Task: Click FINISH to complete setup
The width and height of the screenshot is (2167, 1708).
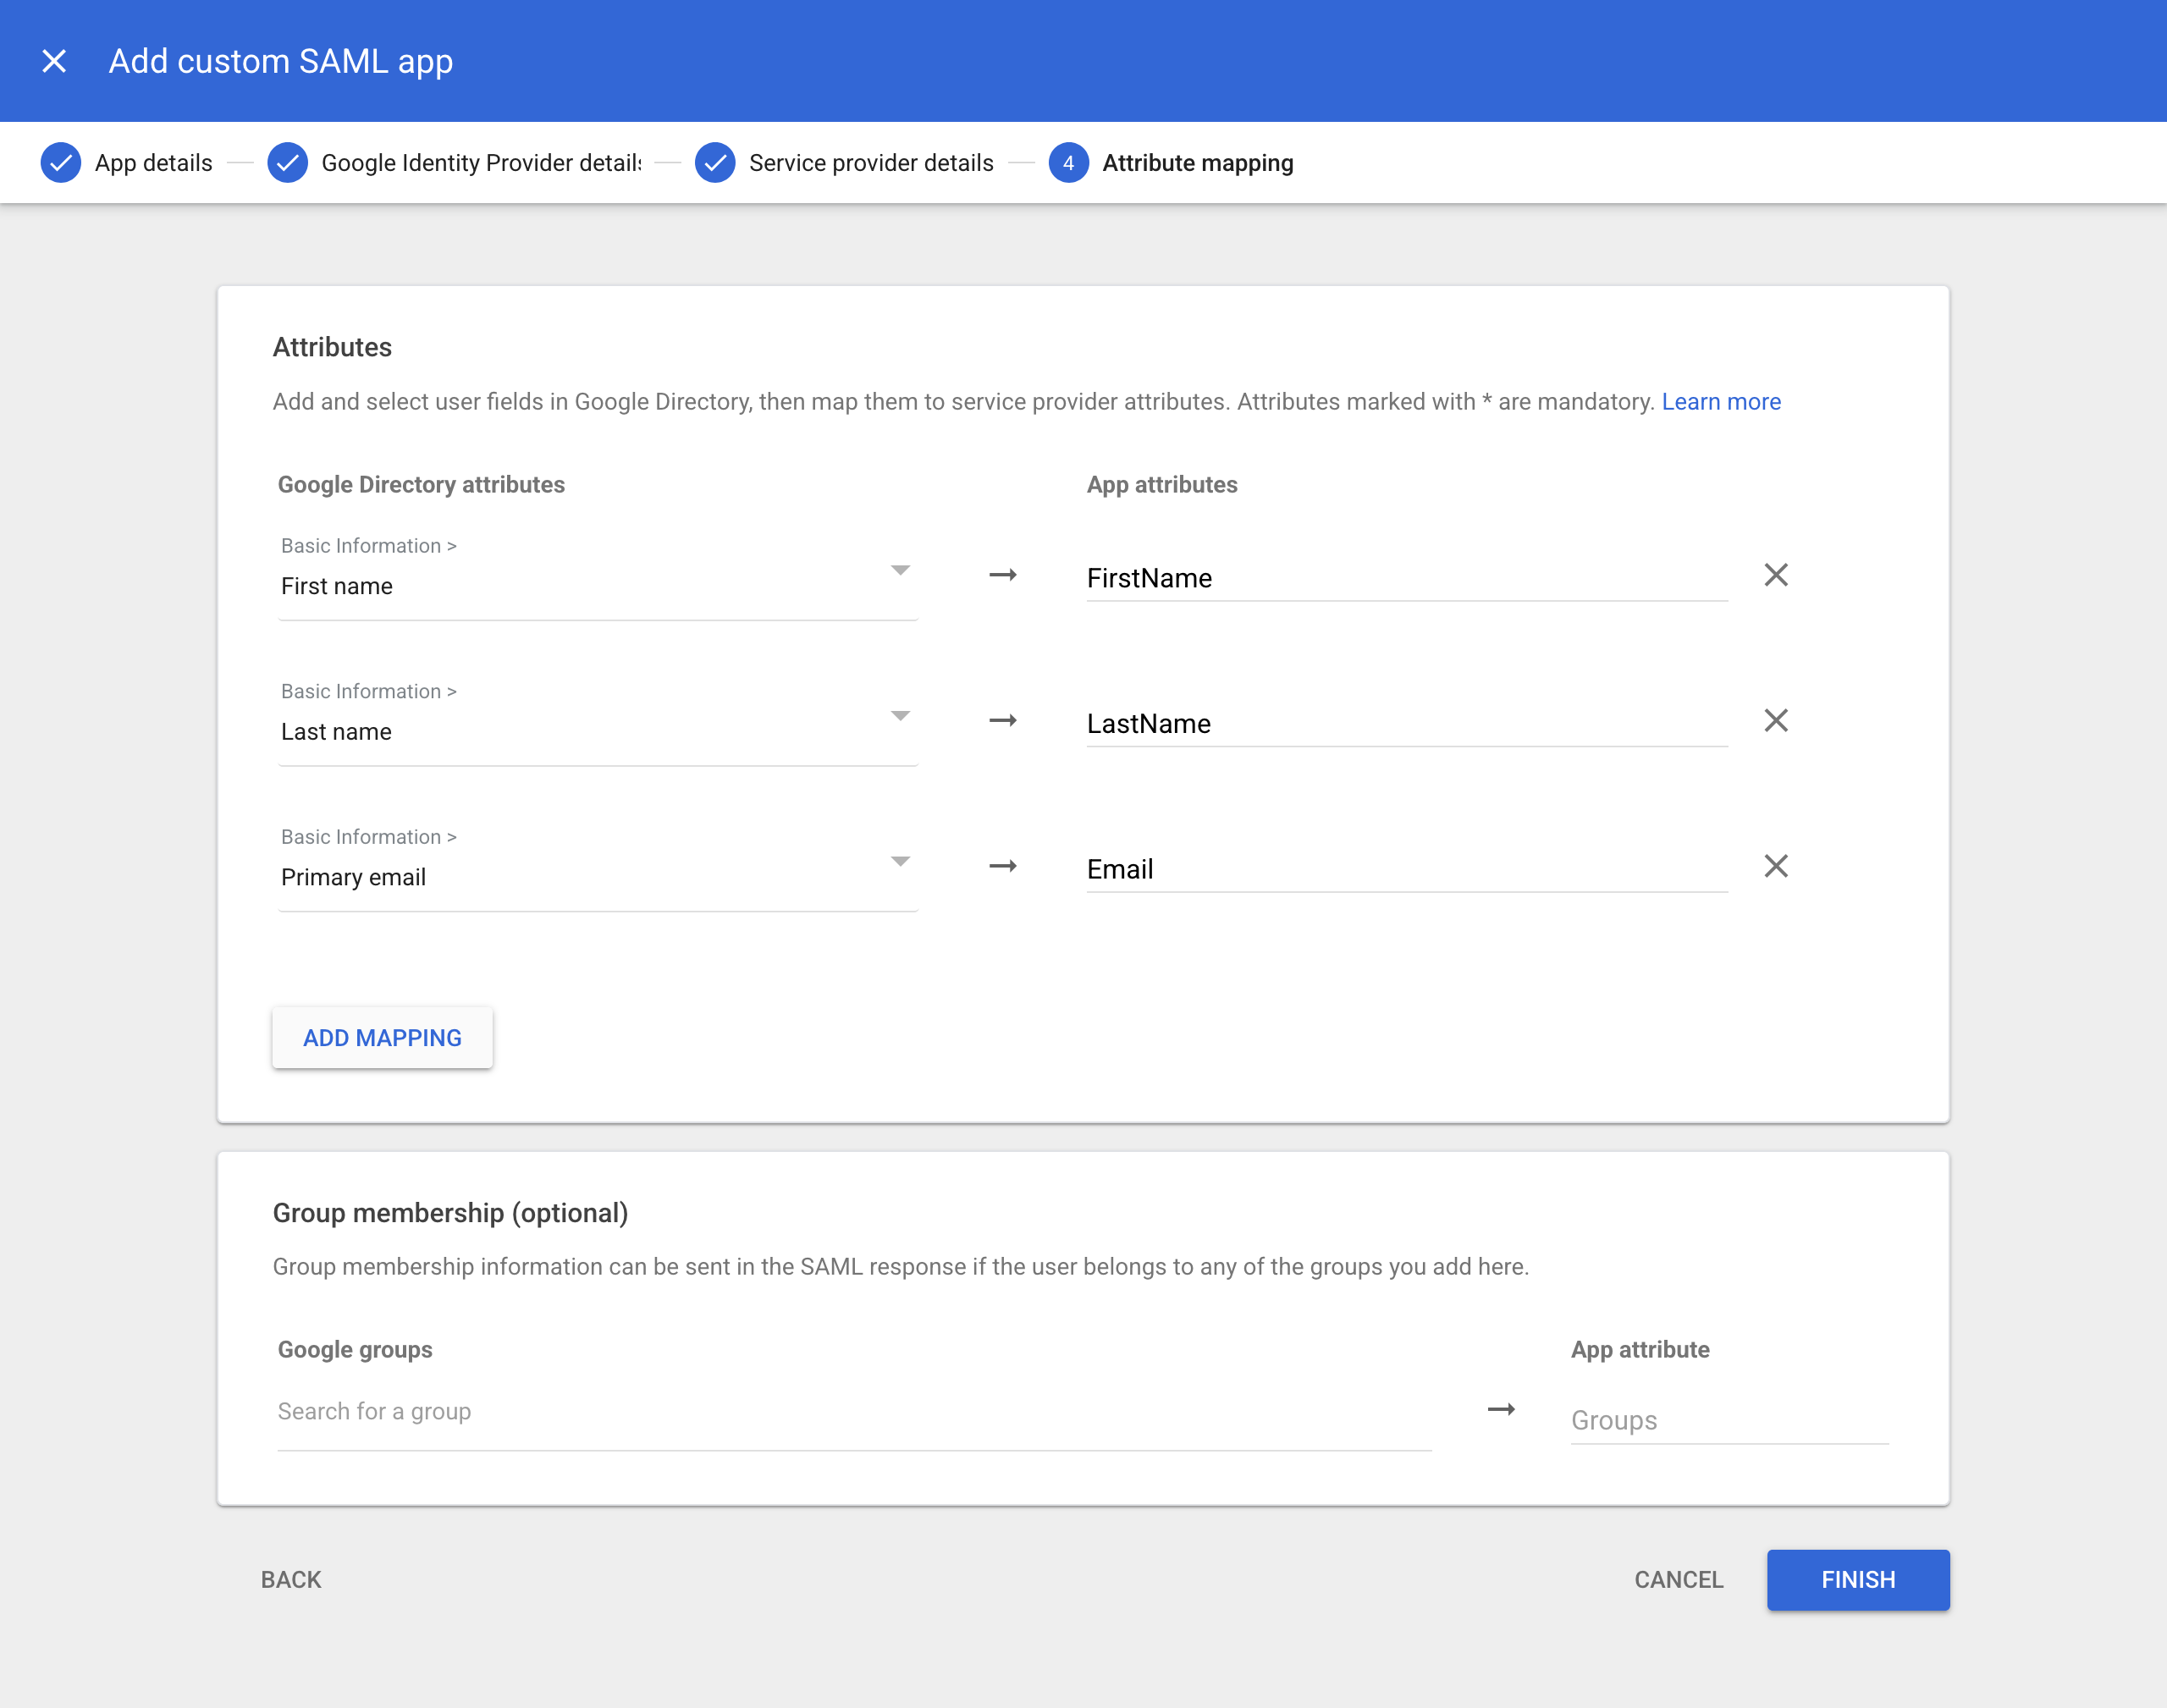Action: [x=1858, y=1579]
